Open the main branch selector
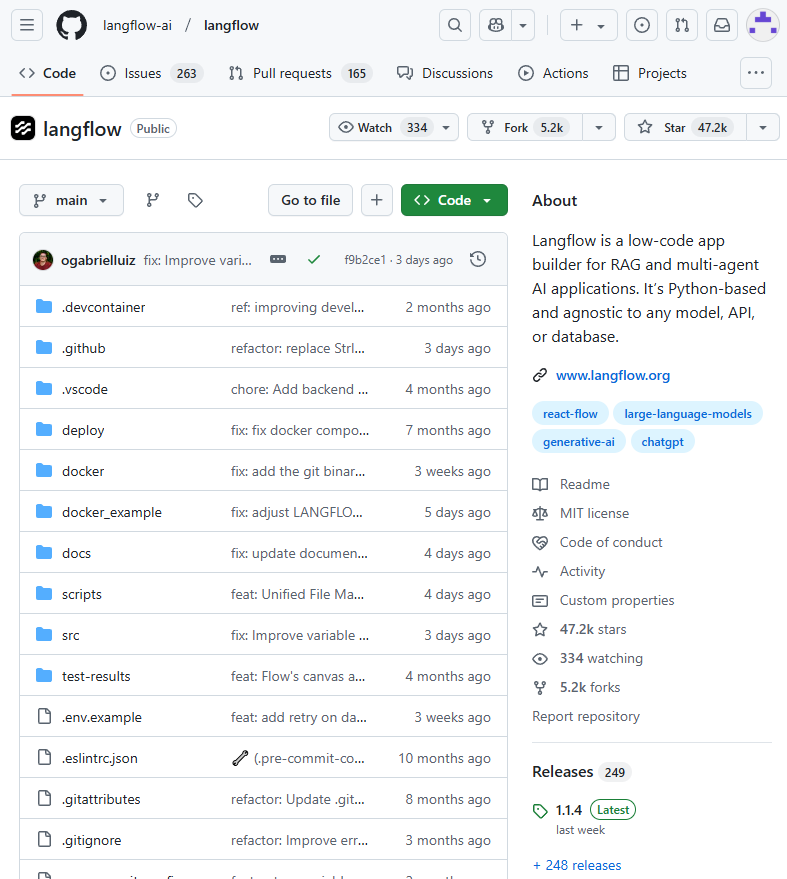 pyautogui.click(x=71, y=200)
